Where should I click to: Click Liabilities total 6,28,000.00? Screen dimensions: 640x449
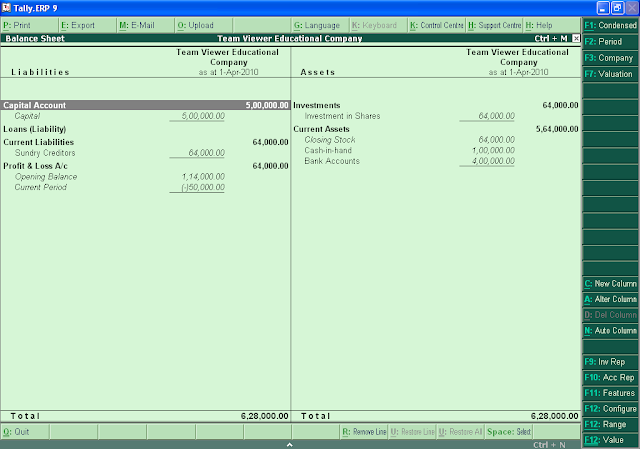pyautogui.click(x=264, y=416)
